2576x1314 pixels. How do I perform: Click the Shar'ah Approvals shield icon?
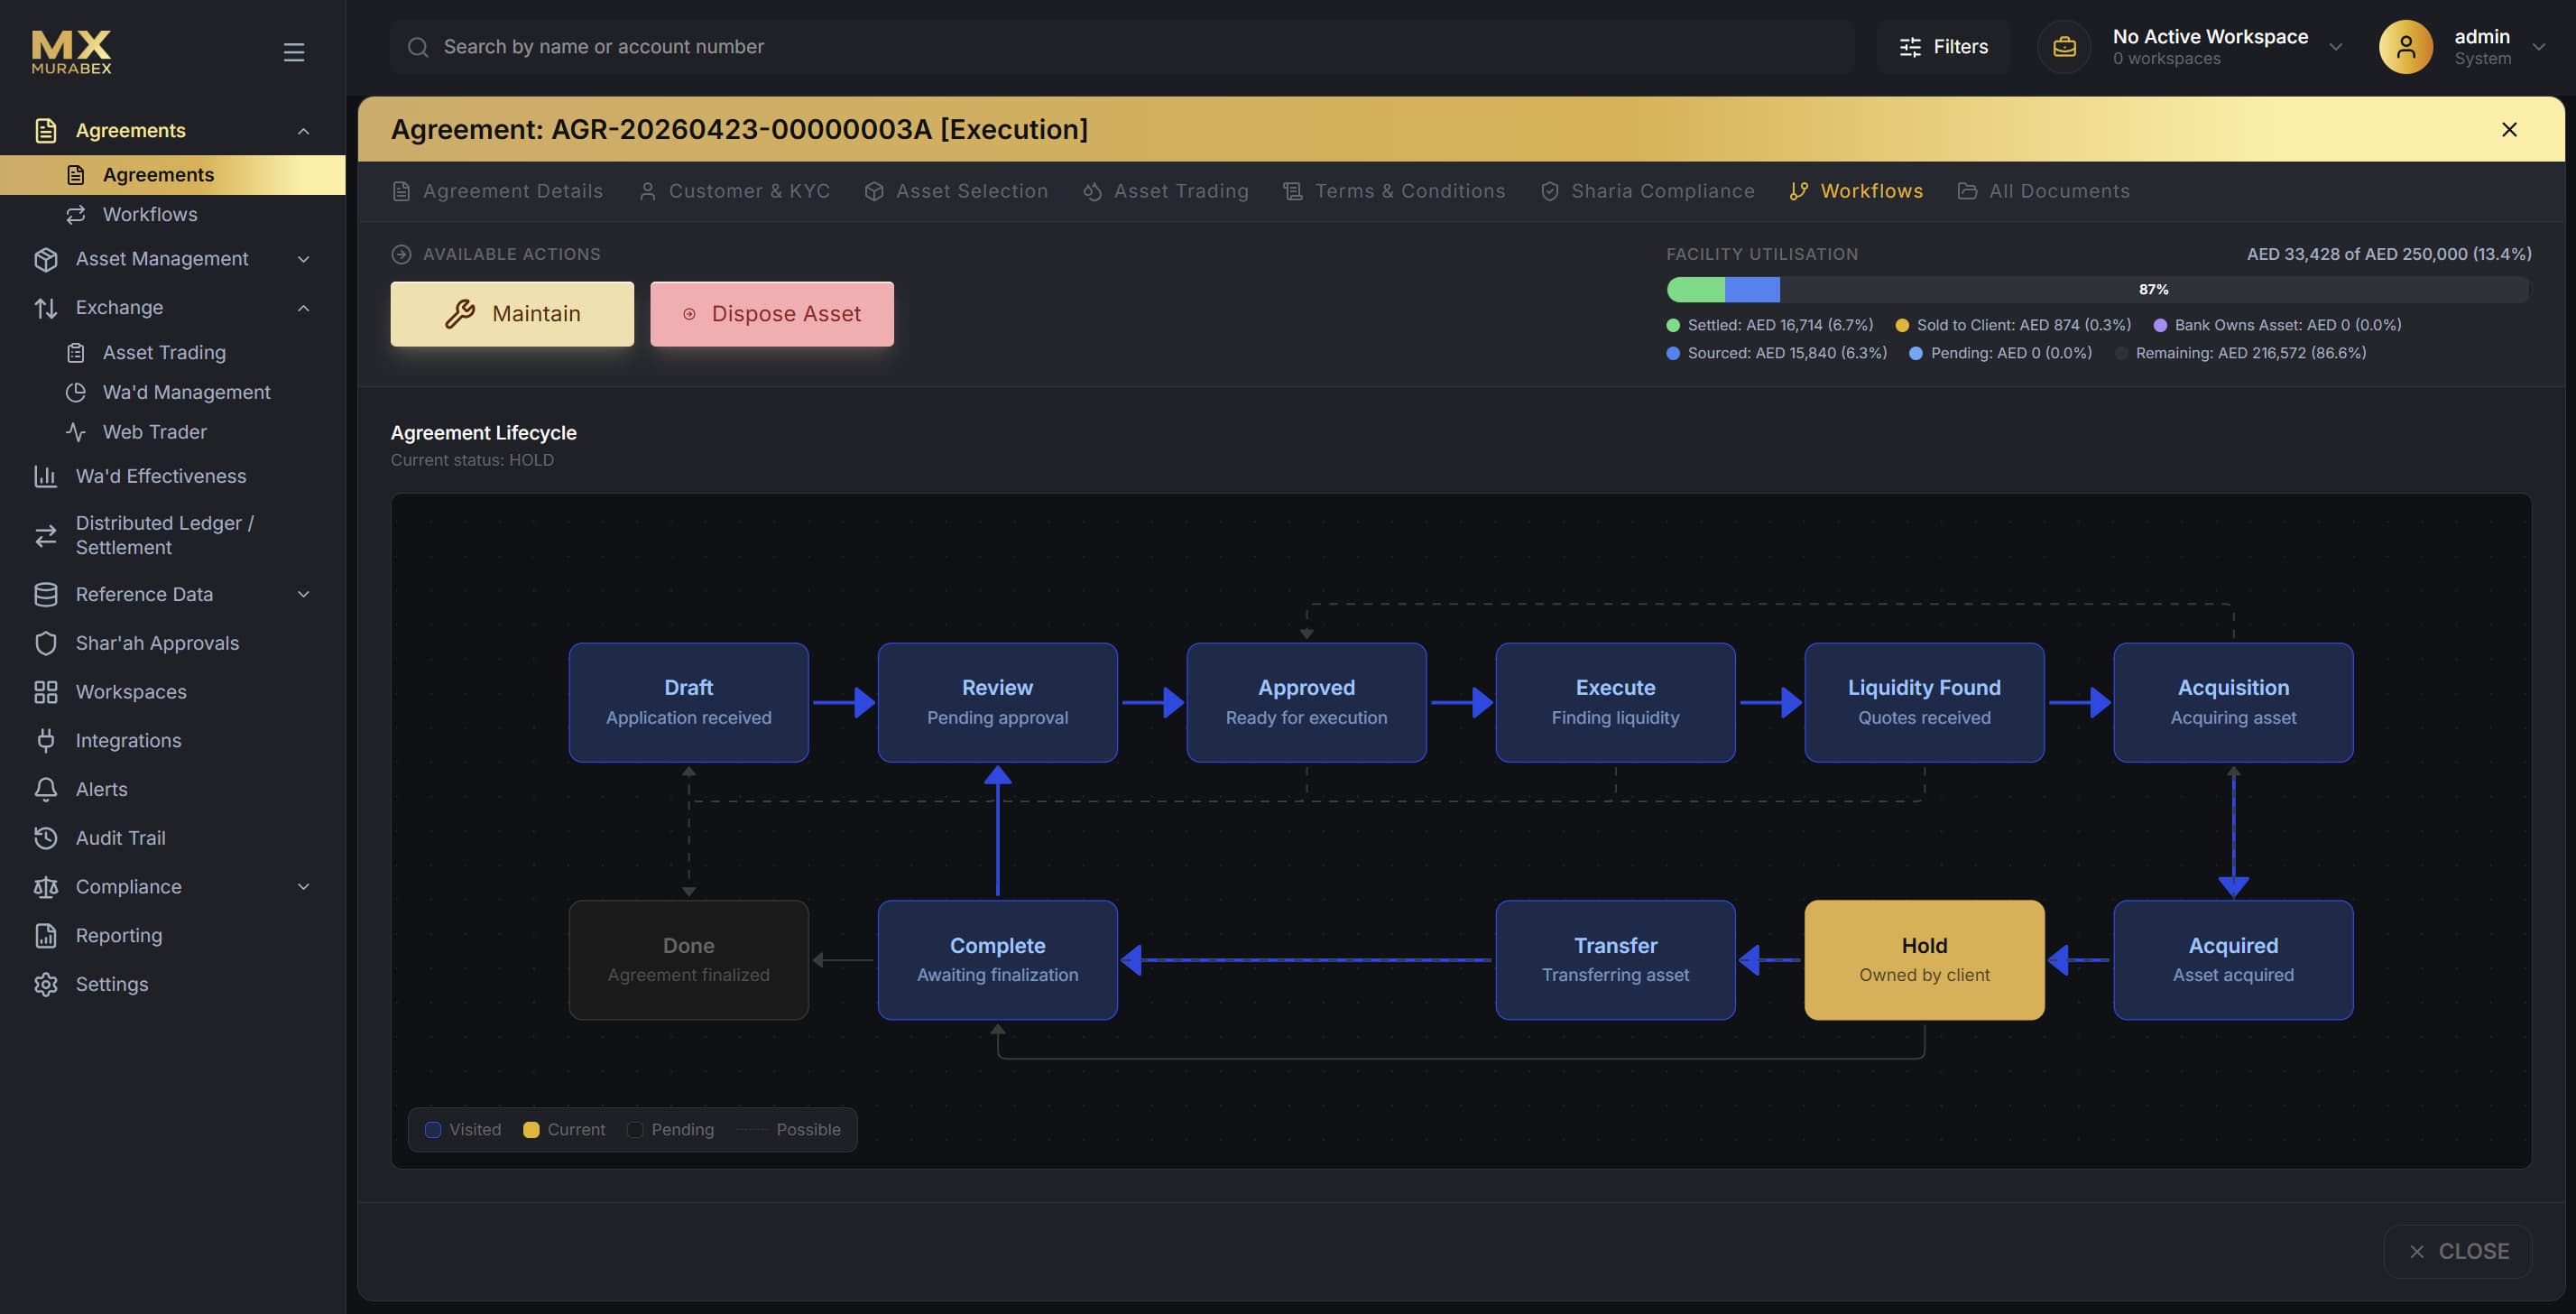click(46, 643)
